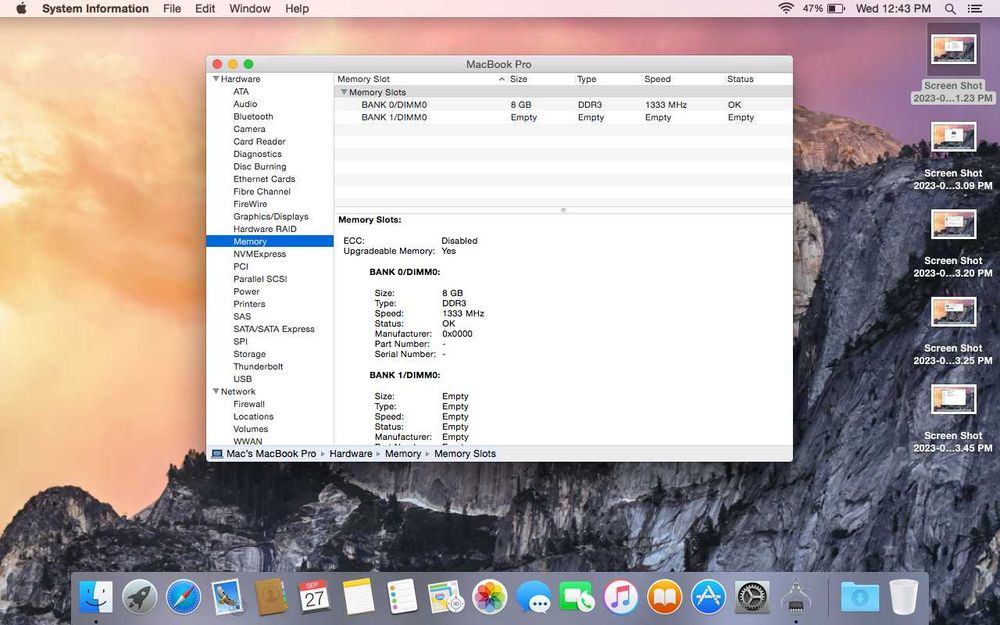
Task: Open App Store icon in dock
Action: click(x=709, y=598)
